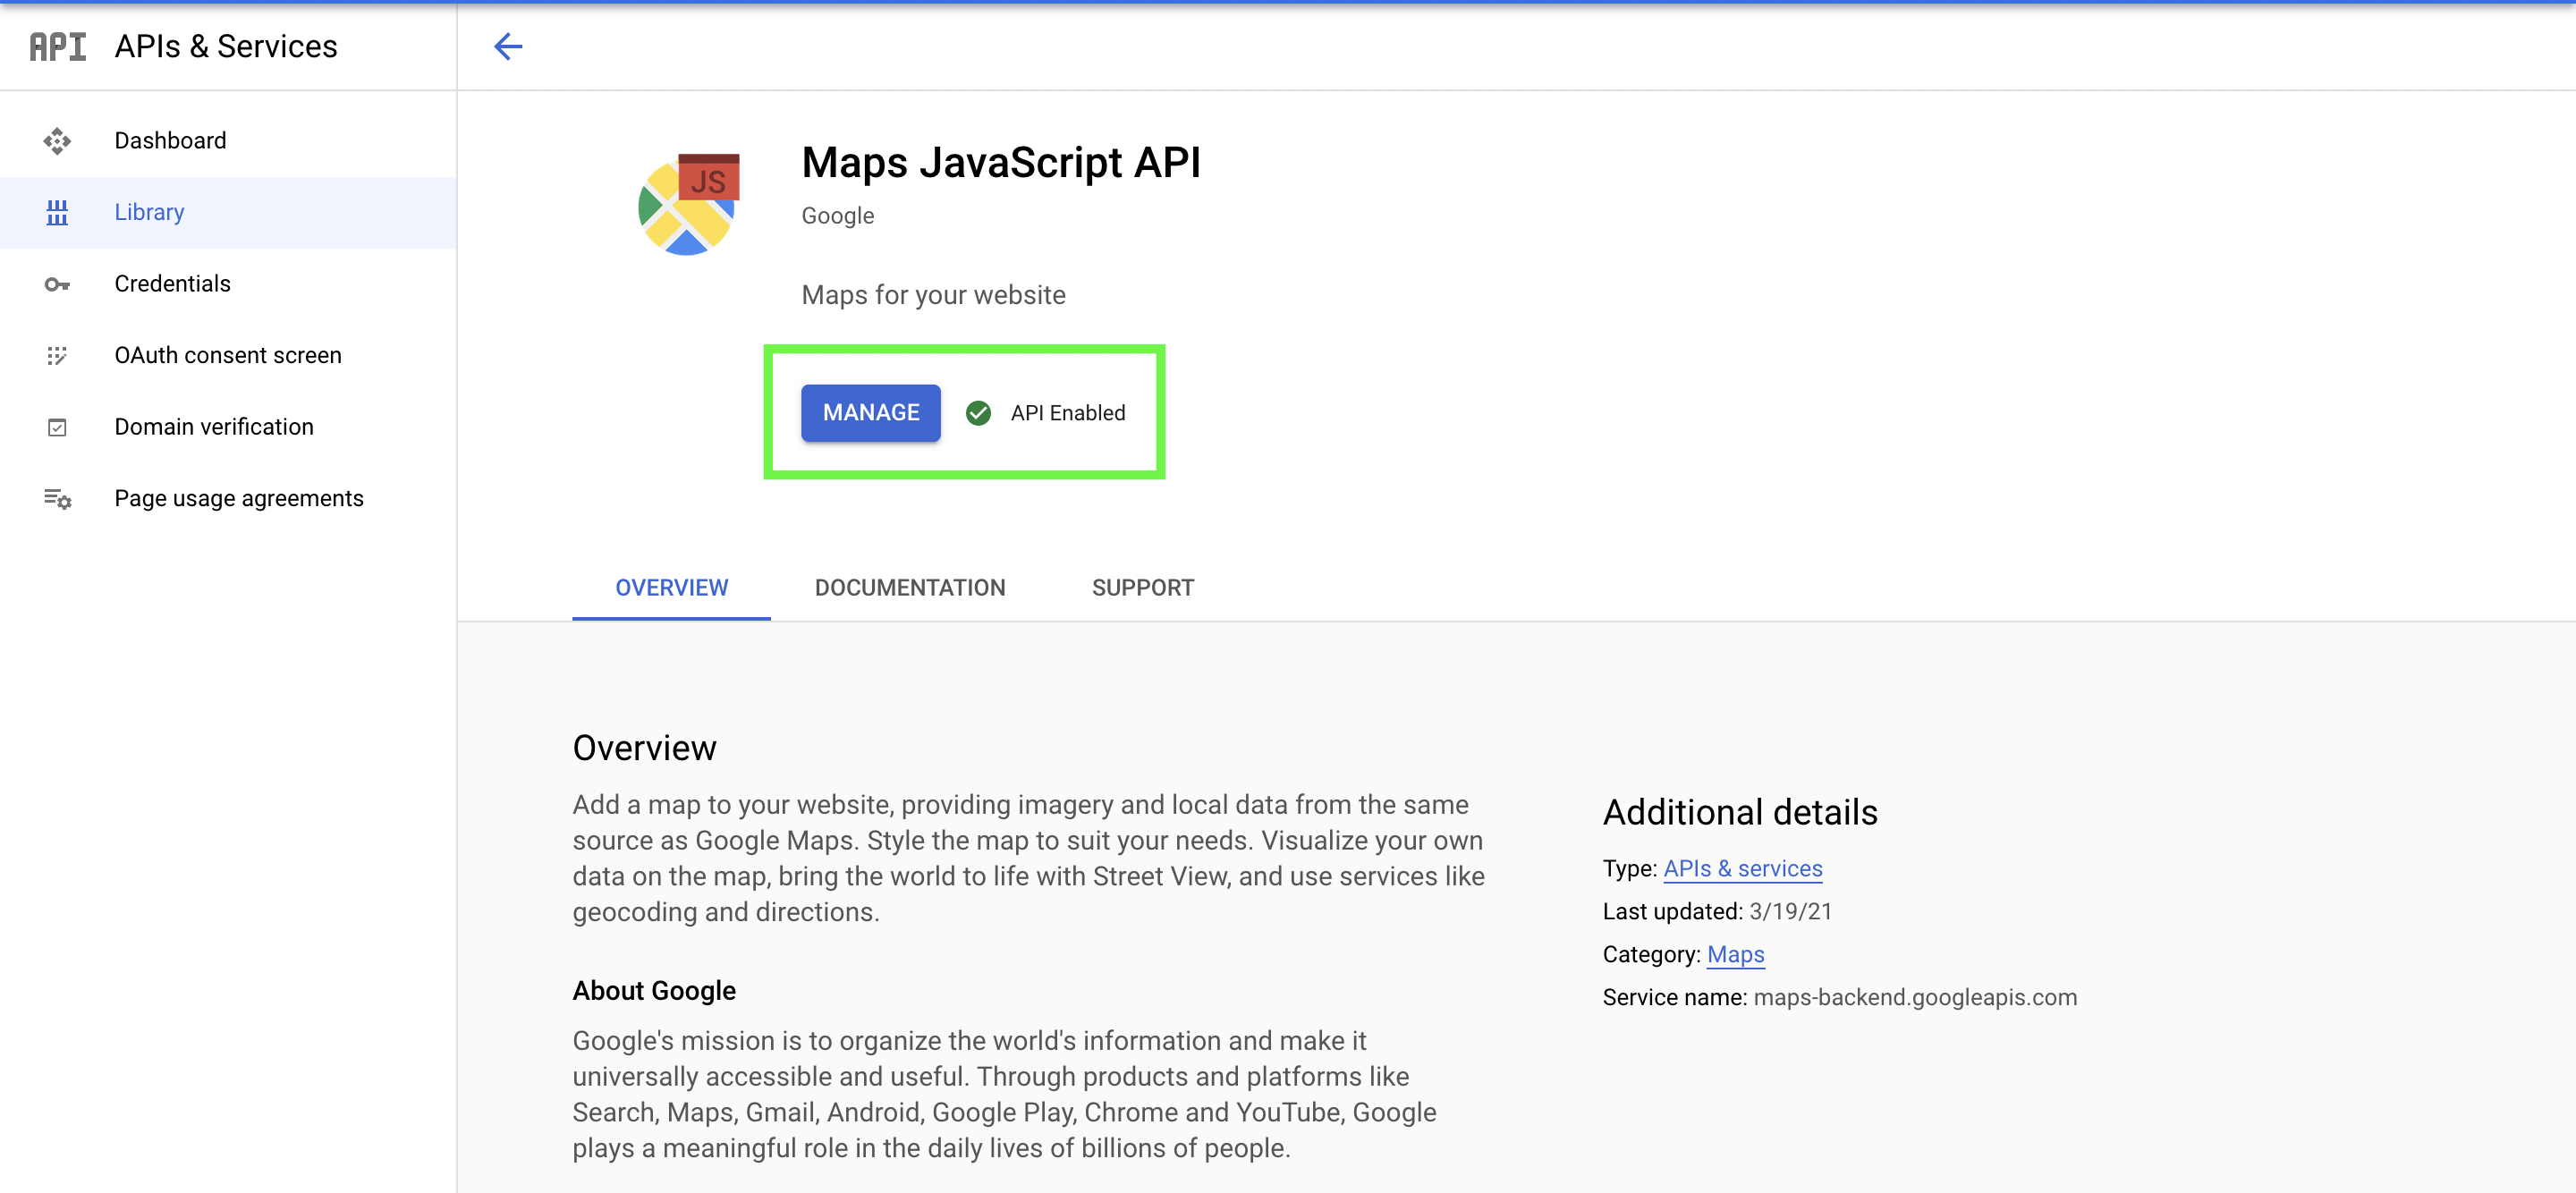
Task: Click the Page usage agreements icon
Action: coord(57,498)
